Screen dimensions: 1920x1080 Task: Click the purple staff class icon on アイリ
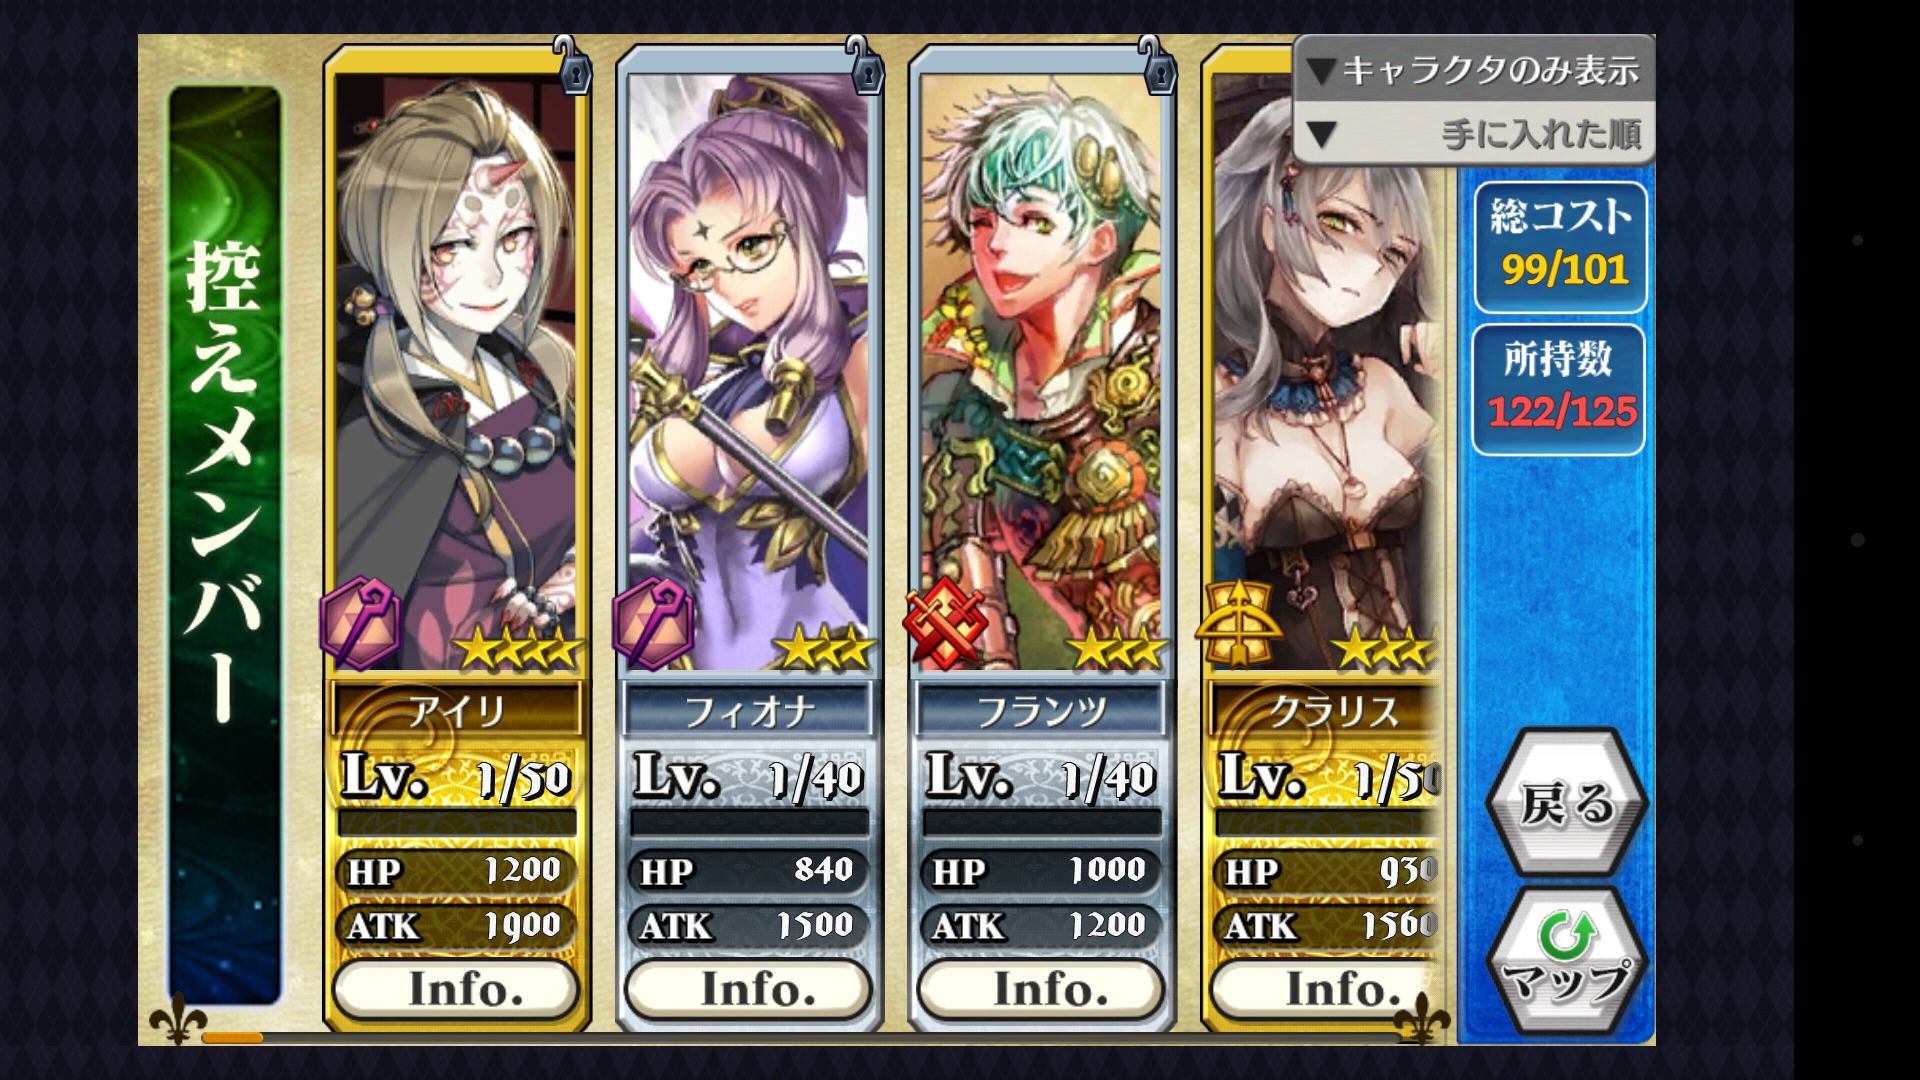pos(361,626)
